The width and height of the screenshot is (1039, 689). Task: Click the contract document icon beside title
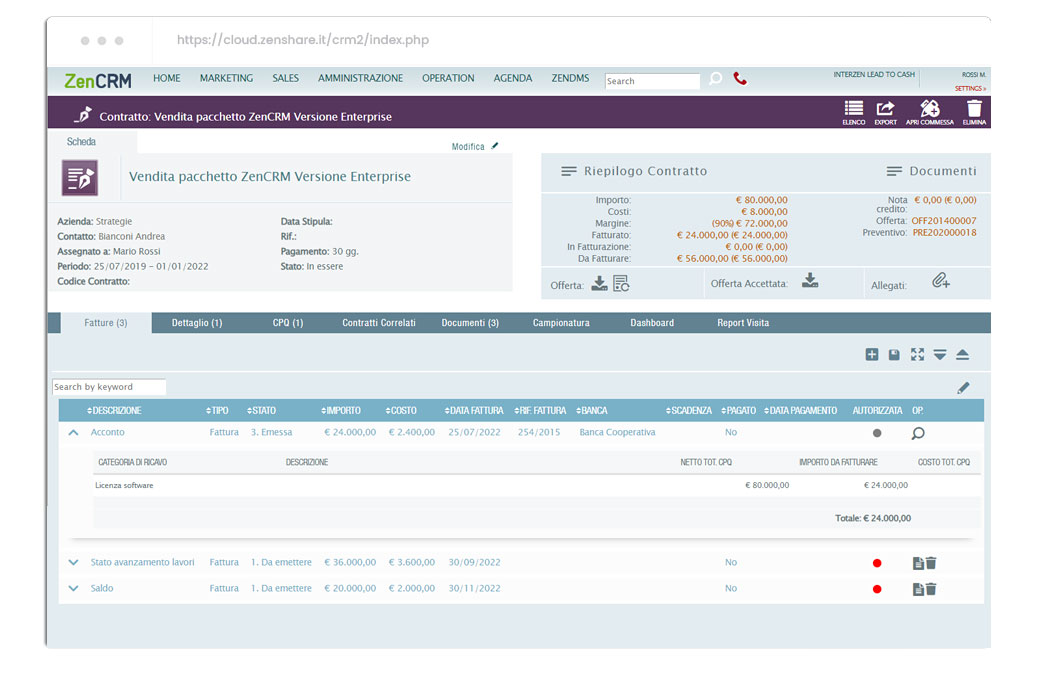point(80,178)
